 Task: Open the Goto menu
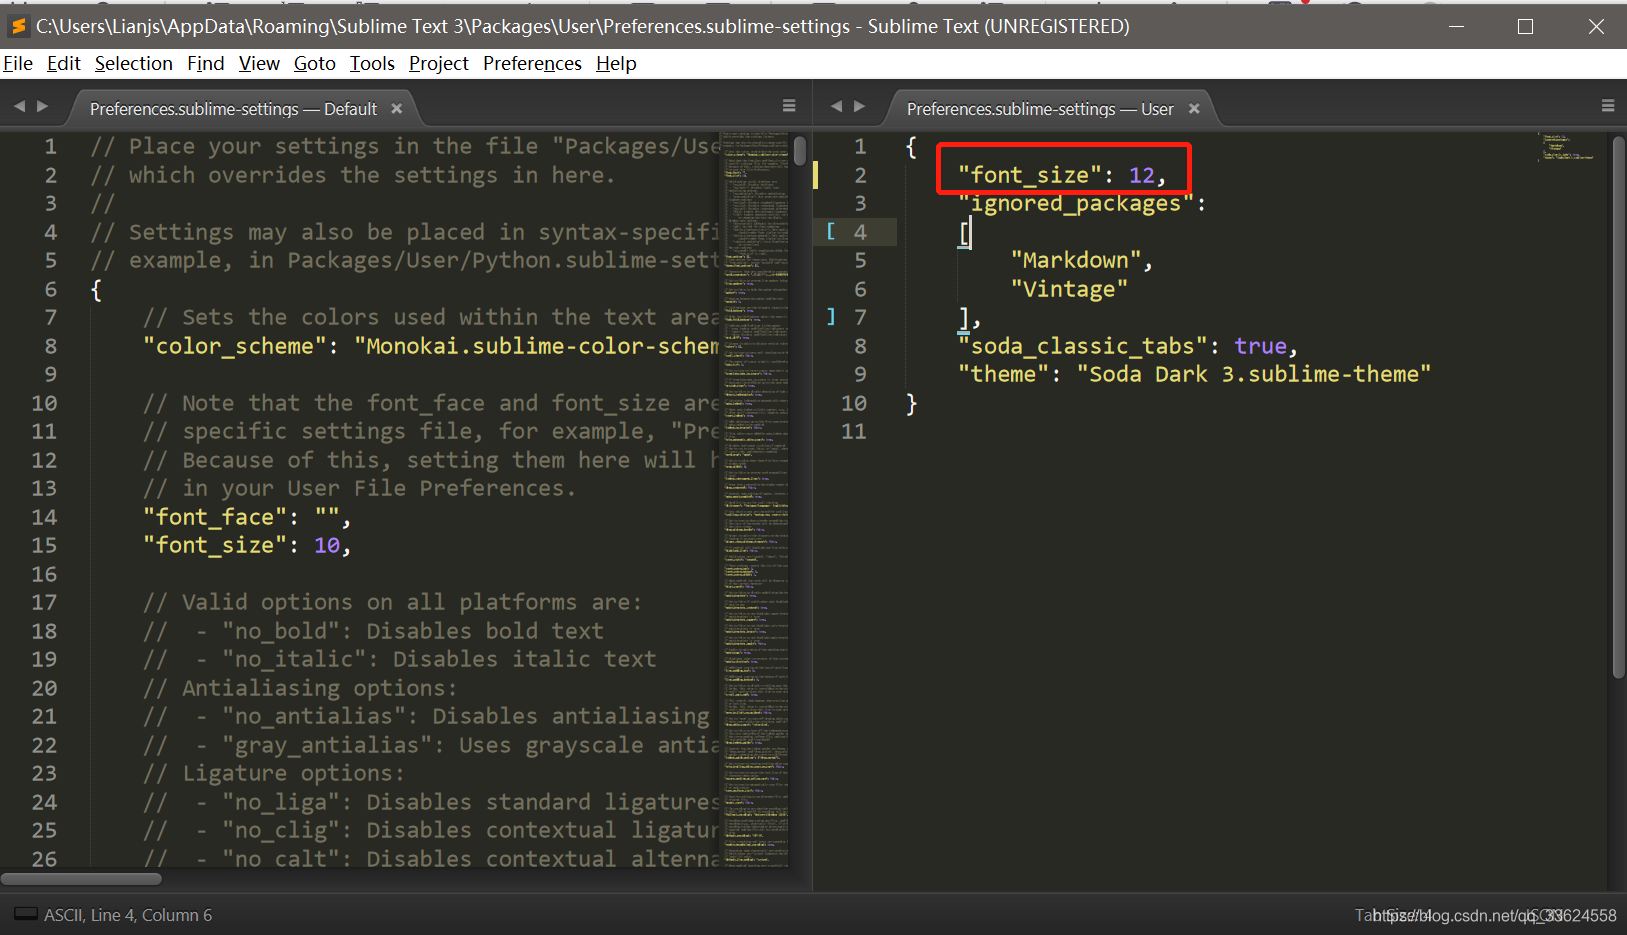315,64
